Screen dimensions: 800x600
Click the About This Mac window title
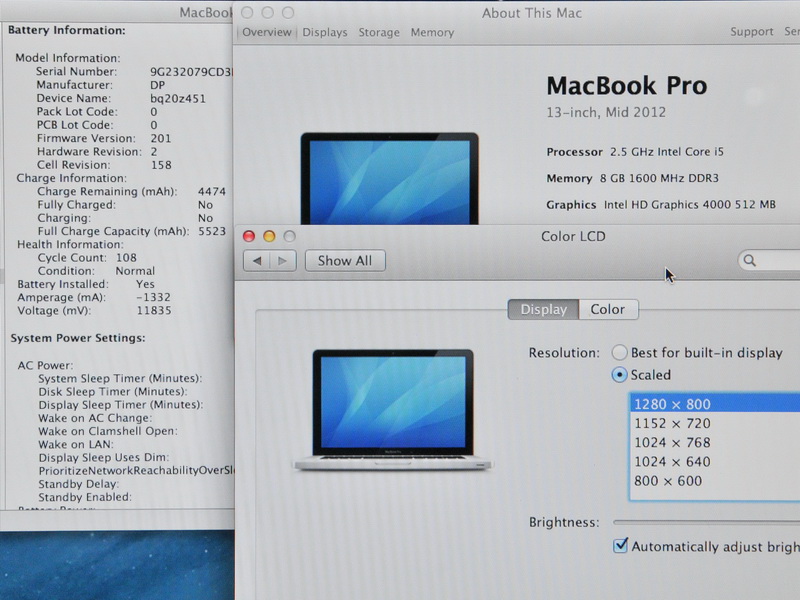tap(532, 13)
